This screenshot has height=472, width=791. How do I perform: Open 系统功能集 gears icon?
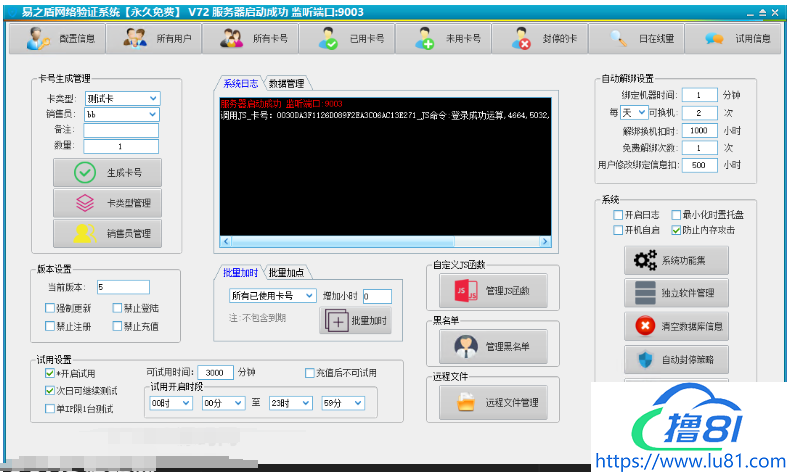640,261
